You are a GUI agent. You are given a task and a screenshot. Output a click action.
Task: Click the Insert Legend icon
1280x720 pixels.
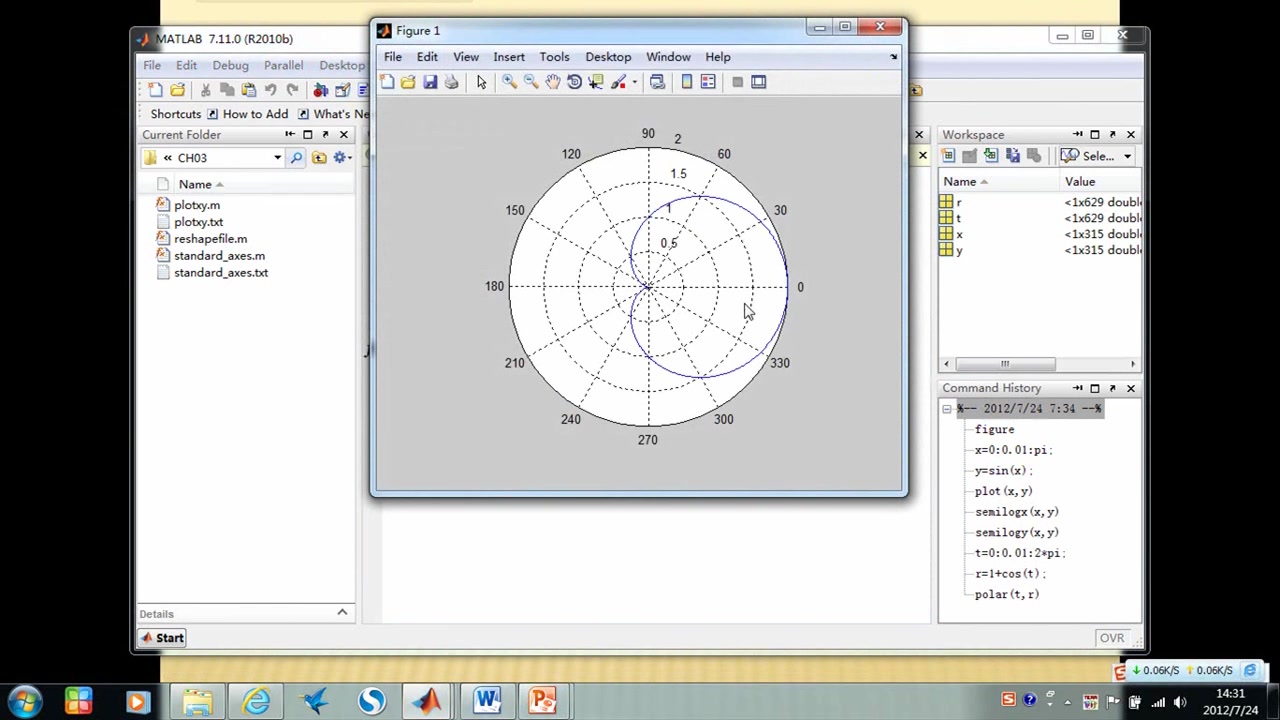coord(708,82)
